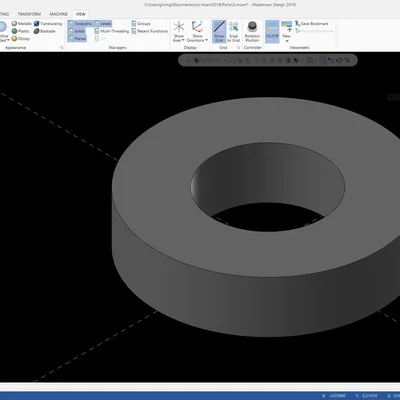Open the Multi-Threading manager
This screenshot has width=400, height=400.
111,31
